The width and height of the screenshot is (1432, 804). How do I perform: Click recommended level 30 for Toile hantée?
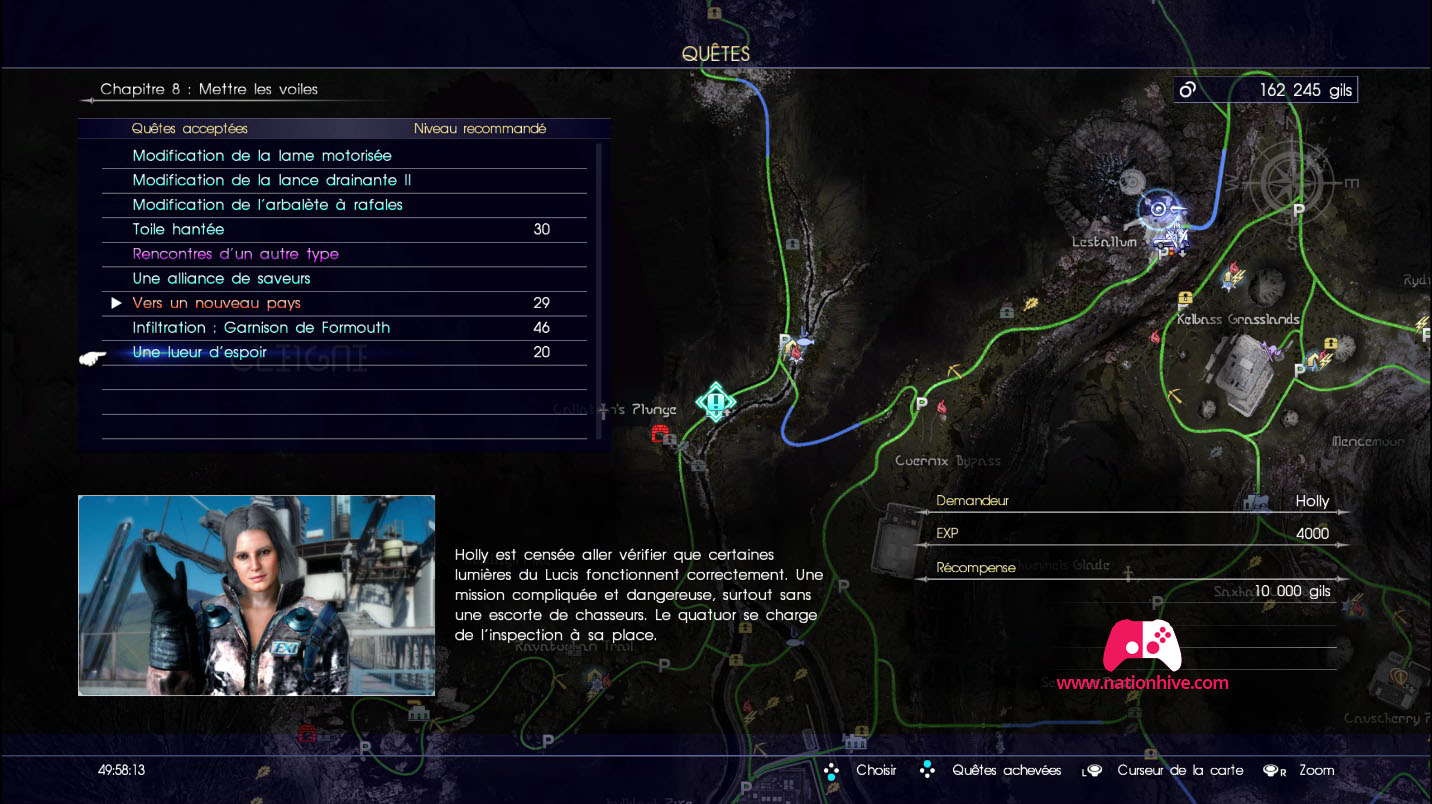(542, 229)
